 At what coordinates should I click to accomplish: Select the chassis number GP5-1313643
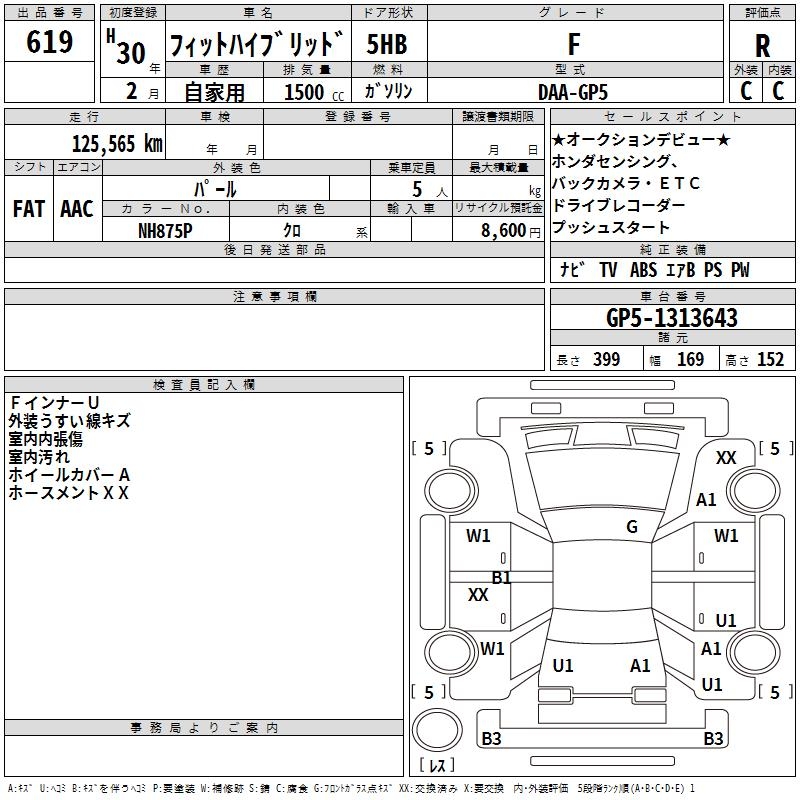coord(672,318)
